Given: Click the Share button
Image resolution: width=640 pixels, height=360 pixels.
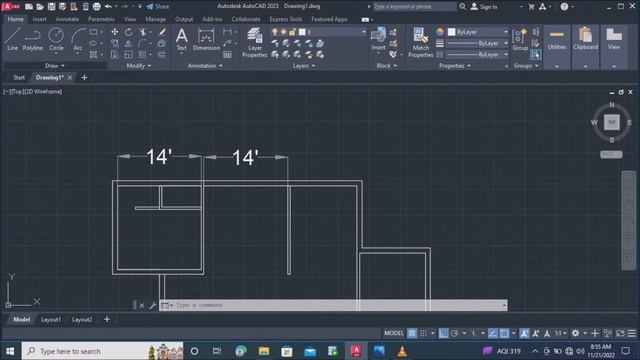Looking at the screenshot, I should click(x=158, y=7).
